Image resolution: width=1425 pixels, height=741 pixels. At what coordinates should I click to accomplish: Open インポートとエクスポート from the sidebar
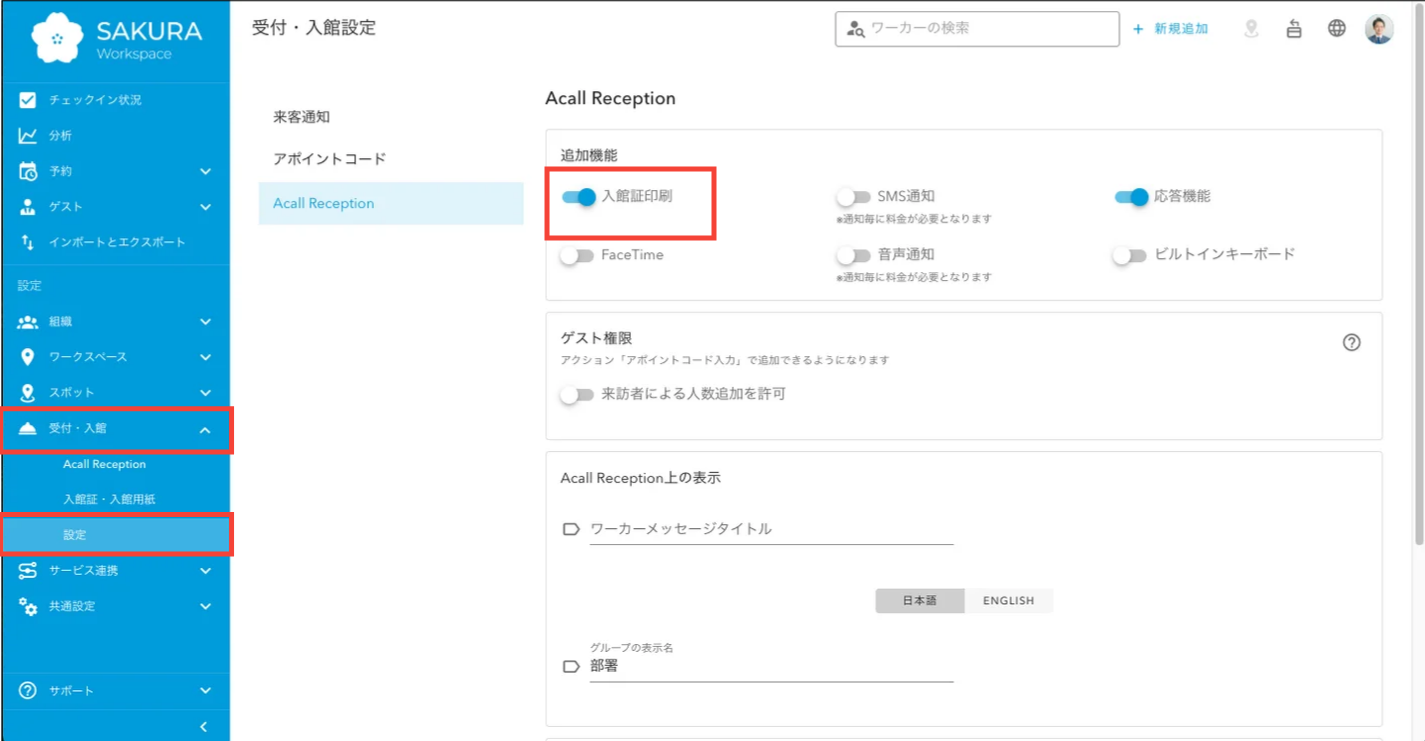click(116, 242)
